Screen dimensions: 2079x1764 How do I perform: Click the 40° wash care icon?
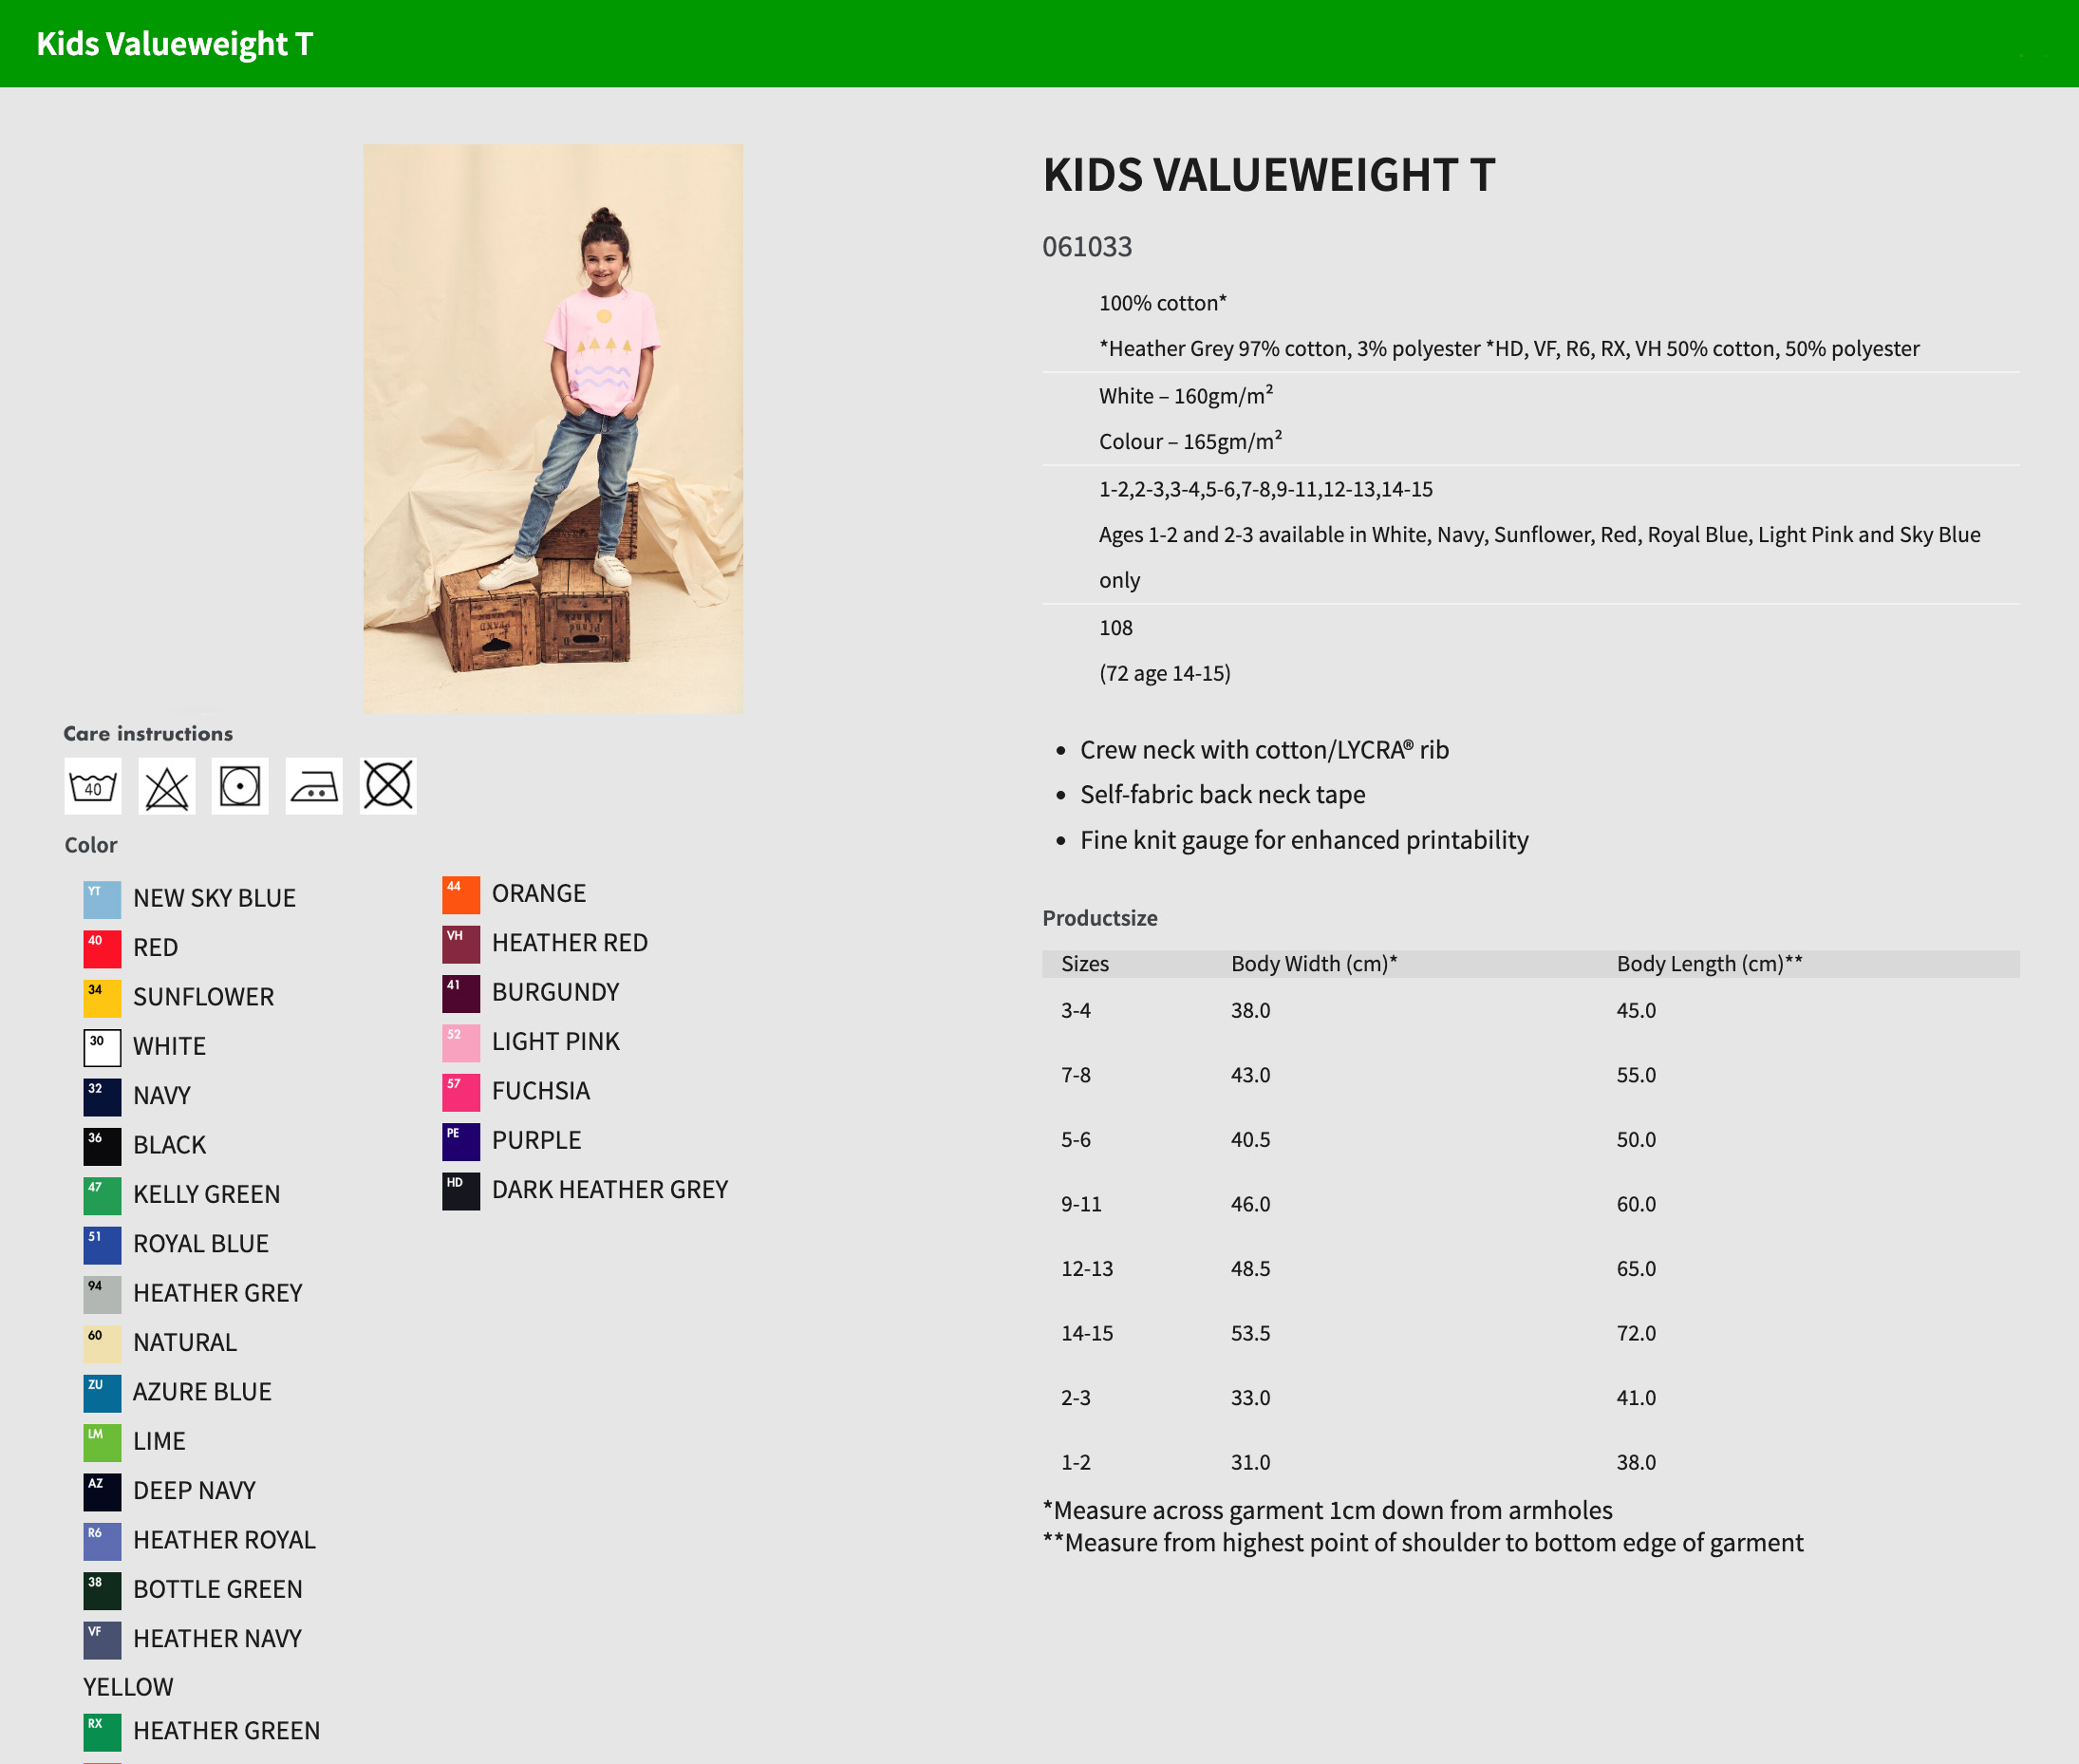(93, 786)
